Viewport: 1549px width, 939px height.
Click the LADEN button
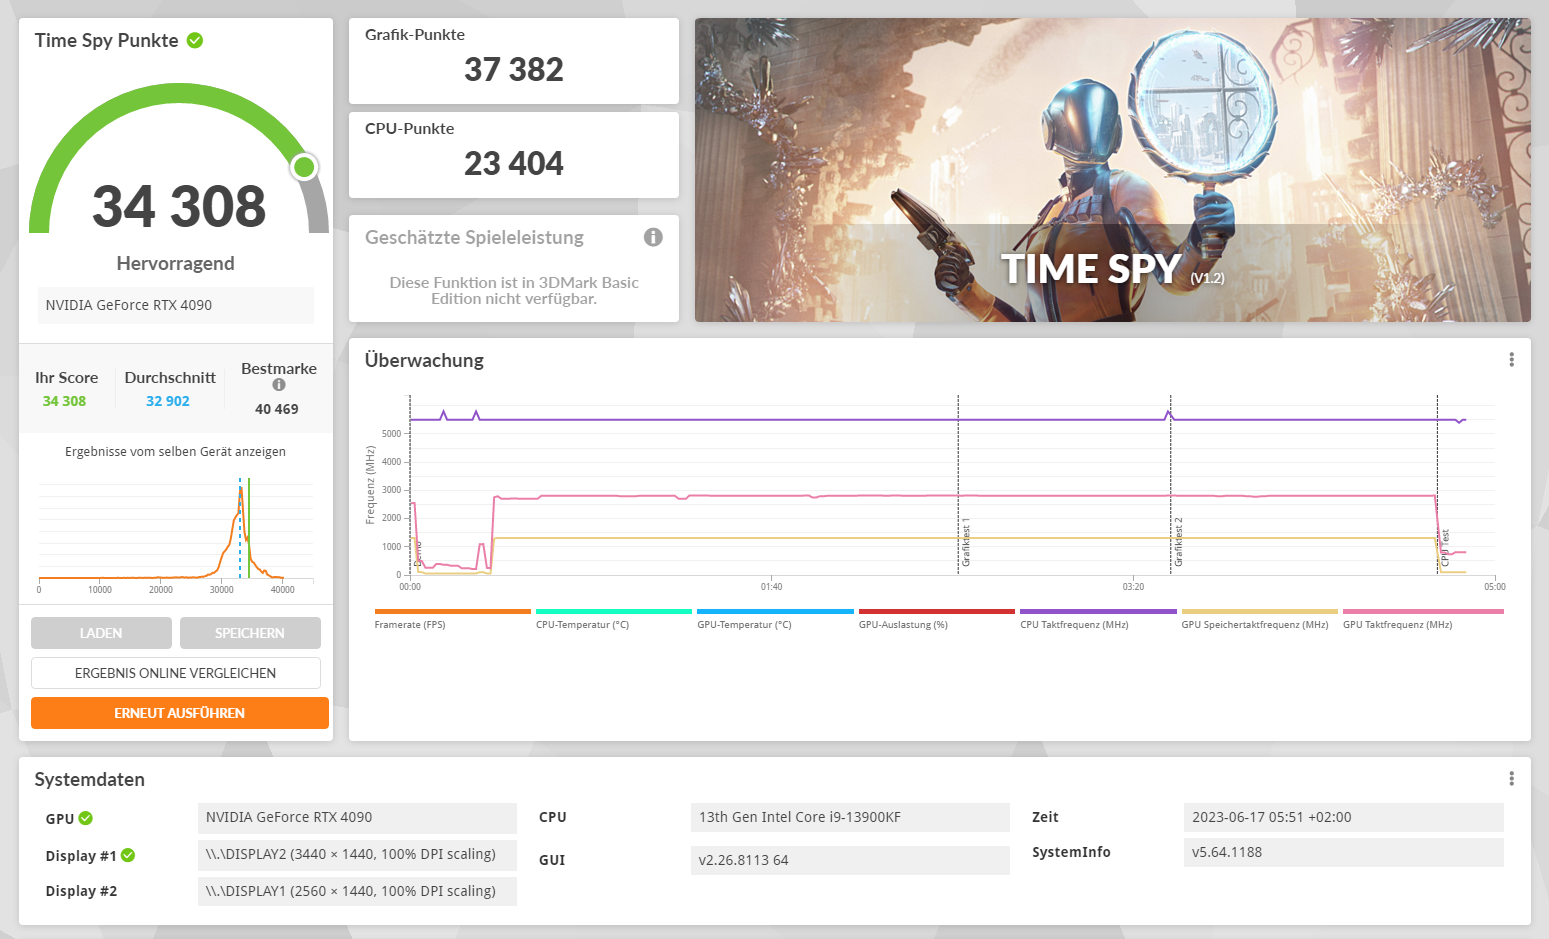pos(101,633)
